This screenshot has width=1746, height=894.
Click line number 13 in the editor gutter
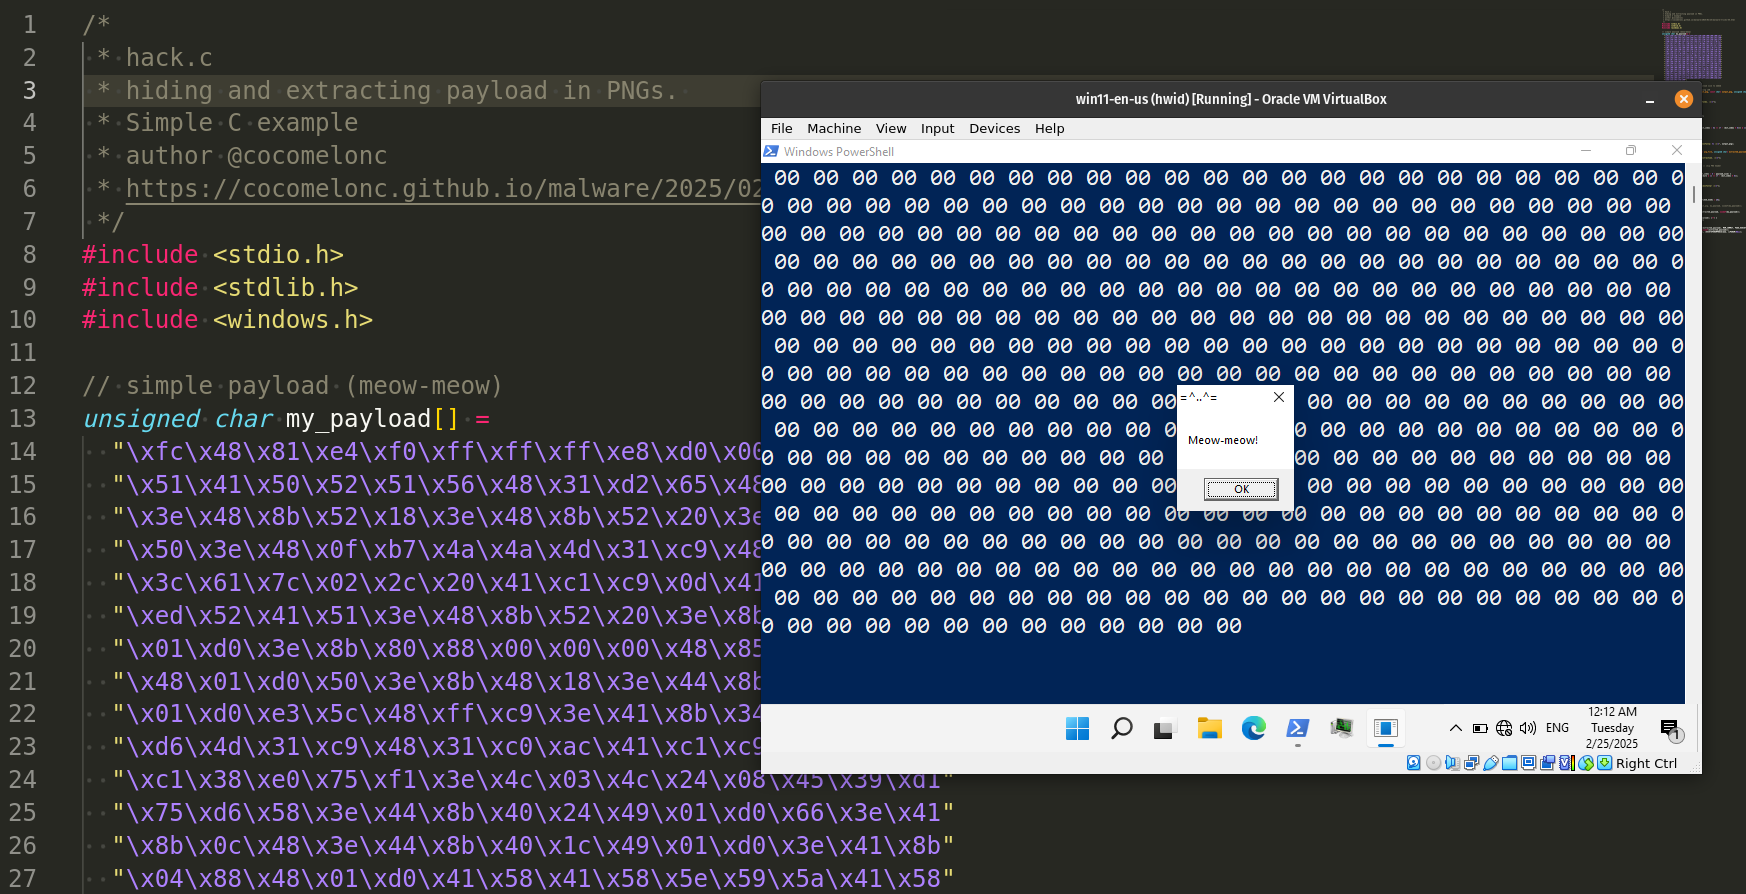tap(23, 418)
